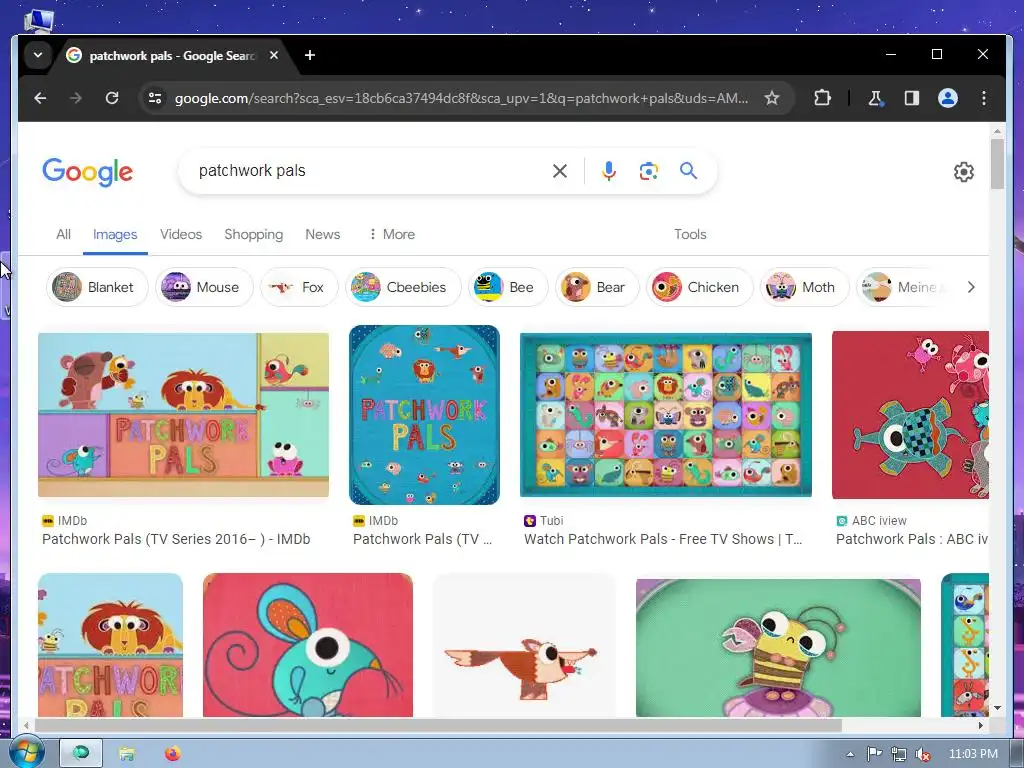Open the fox image thumbnail
1024x768 pixels.
[x=524, y=645]
